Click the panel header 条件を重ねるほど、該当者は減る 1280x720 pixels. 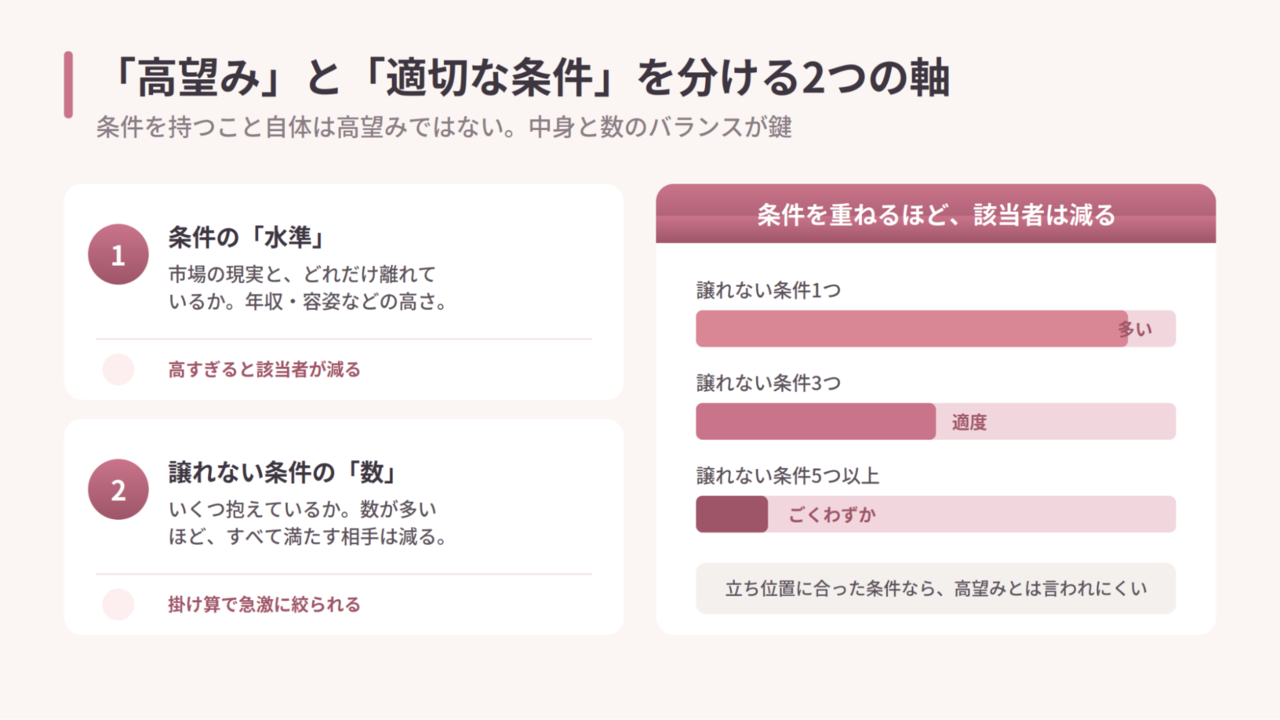pos(936,214)
